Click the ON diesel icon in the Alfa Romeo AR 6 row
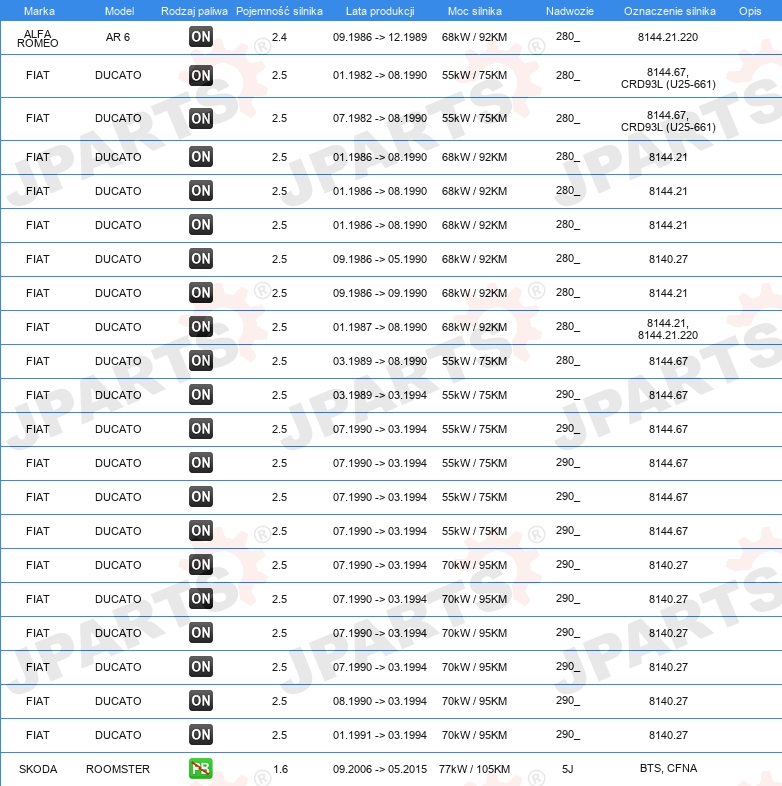Screen dimensions: 782x786 (201, 37)
